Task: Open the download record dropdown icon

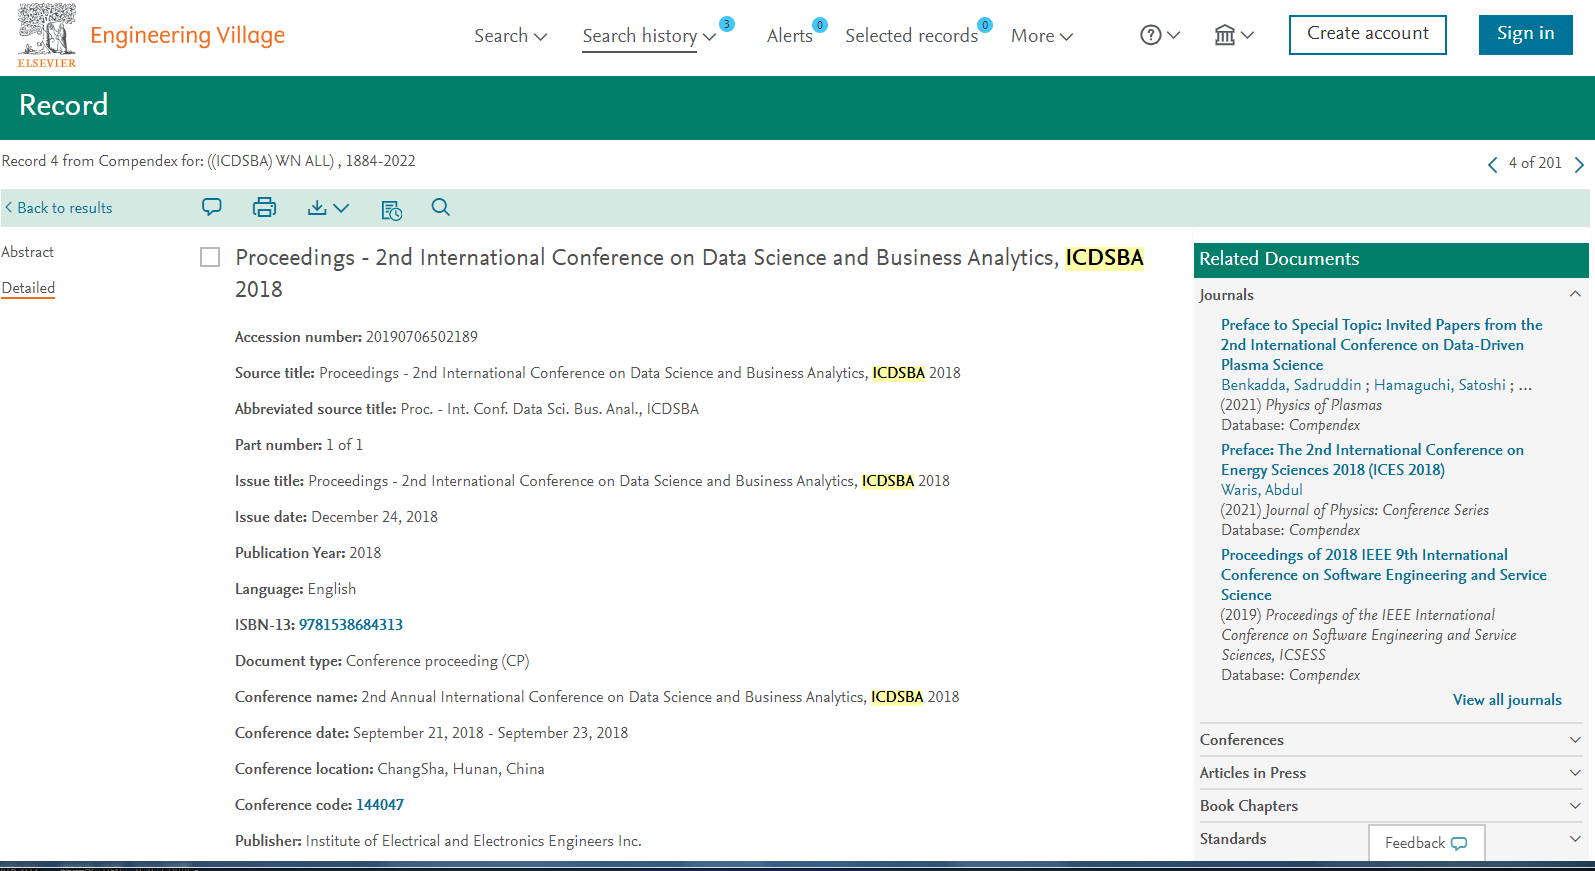Action: [x=328, y=207]
